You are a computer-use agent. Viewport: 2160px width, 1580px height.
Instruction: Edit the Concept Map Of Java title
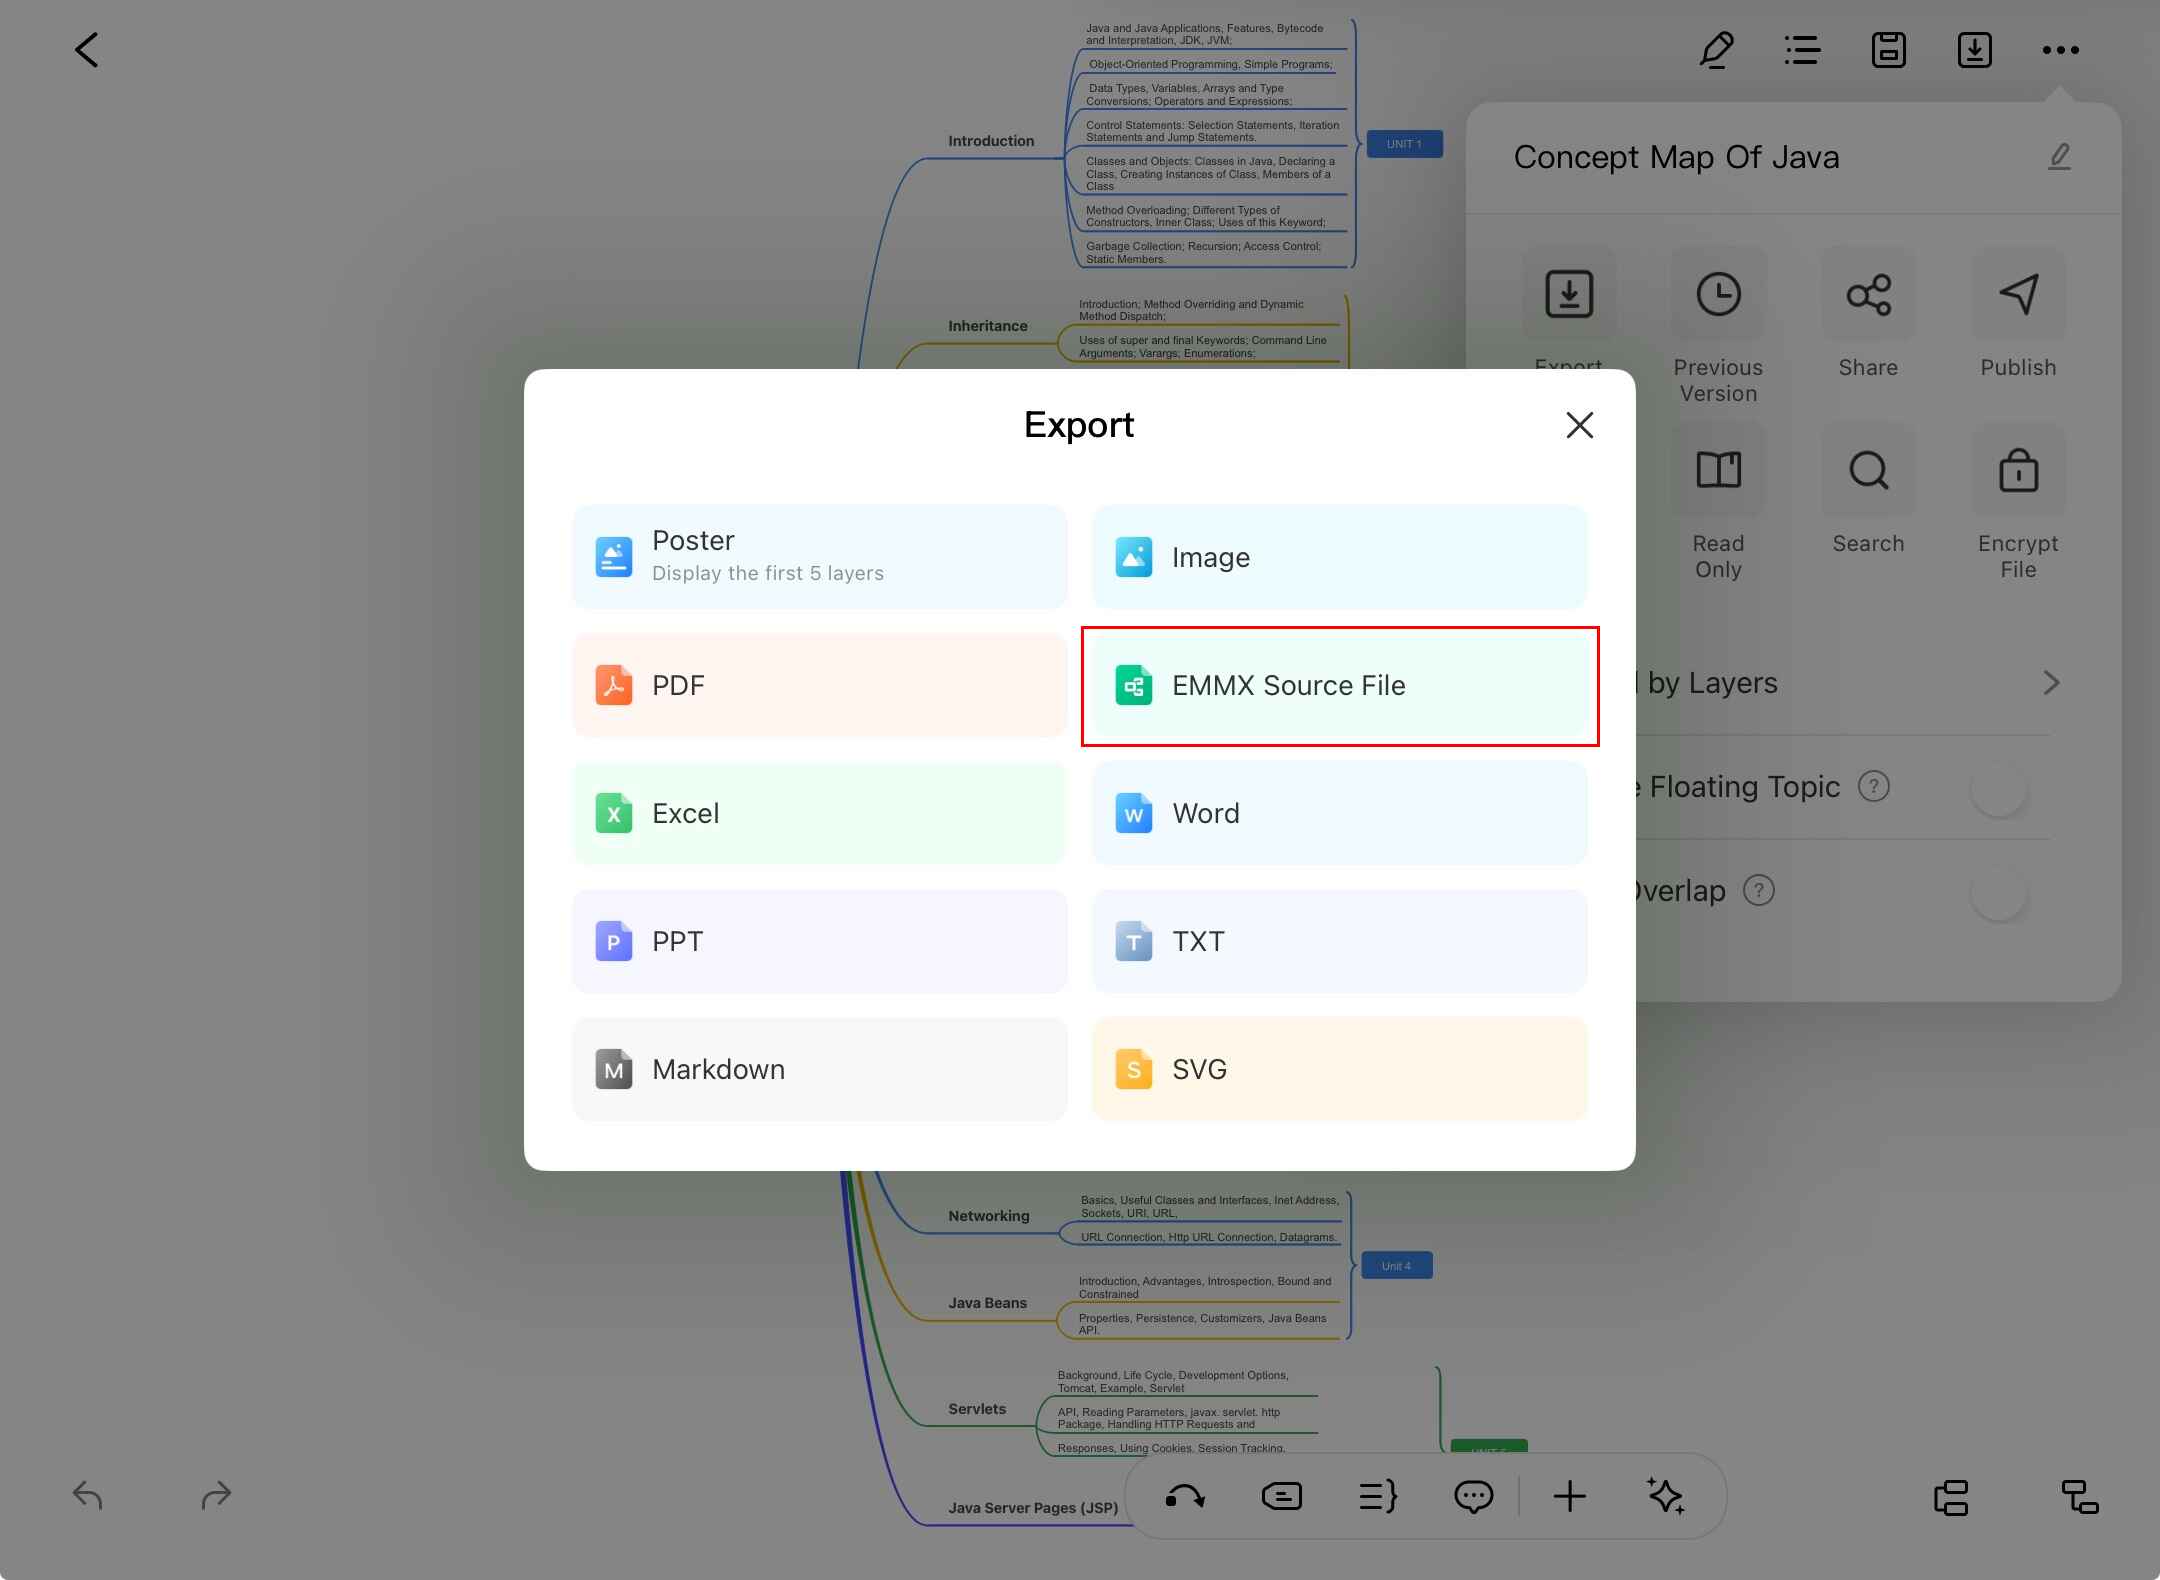point(2059,157)
